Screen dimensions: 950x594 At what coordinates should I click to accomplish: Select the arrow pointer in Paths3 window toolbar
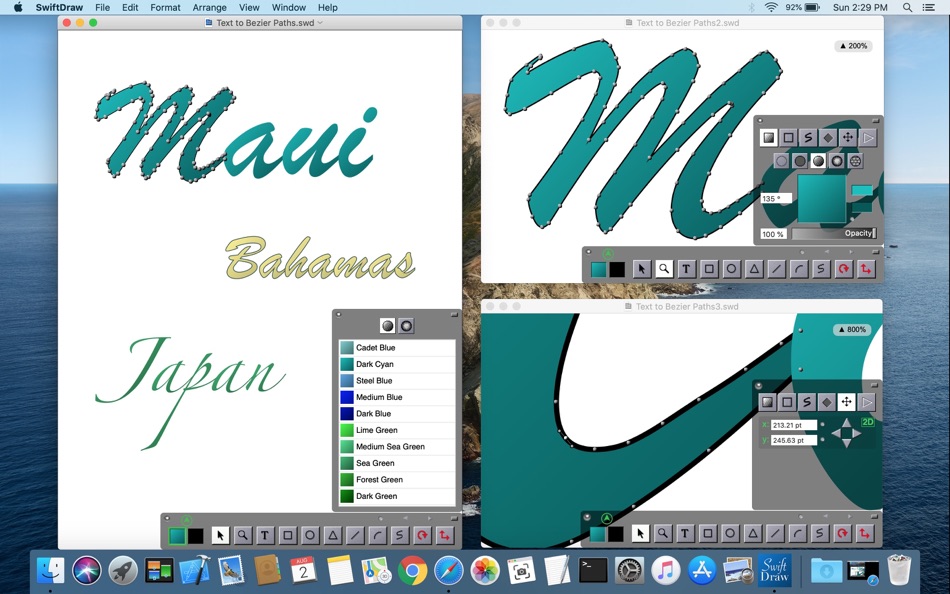coord(640,533)
